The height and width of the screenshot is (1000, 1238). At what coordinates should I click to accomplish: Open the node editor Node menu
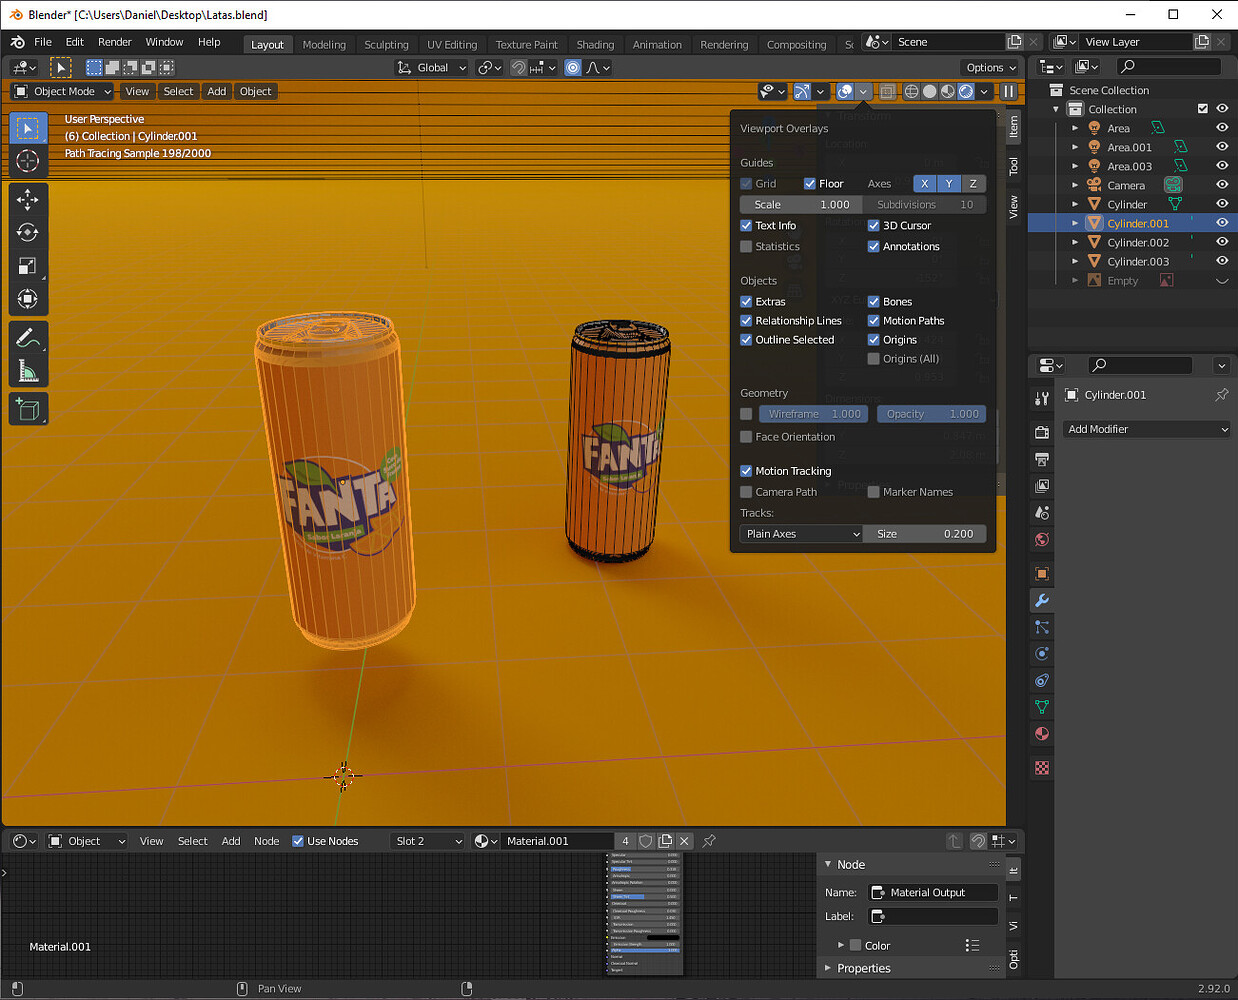coord(266,841)
